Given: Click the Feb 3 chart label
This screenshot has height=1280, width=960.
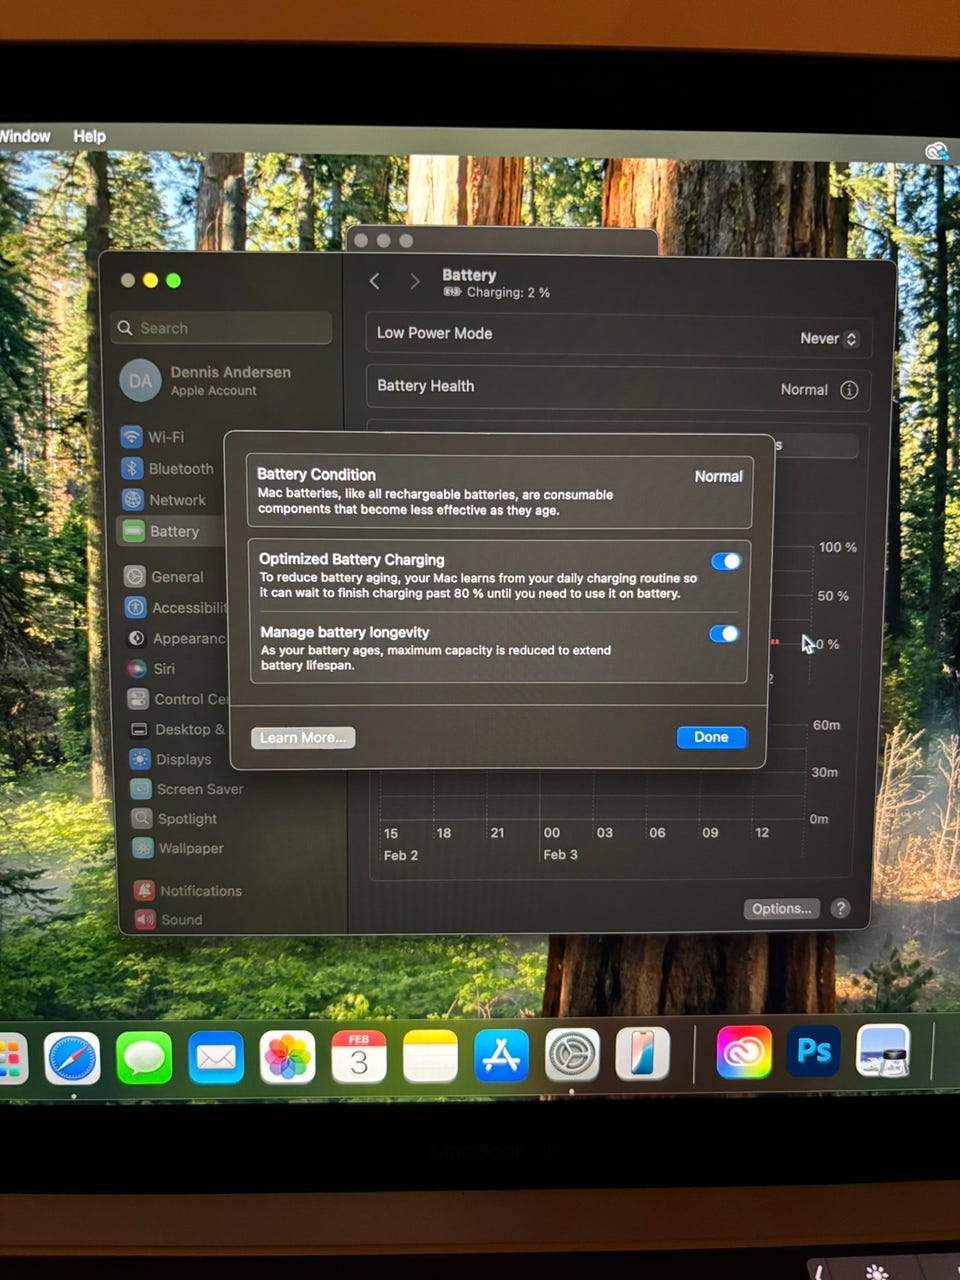Looking at the screenshot, I should click(x=560, y=855).
